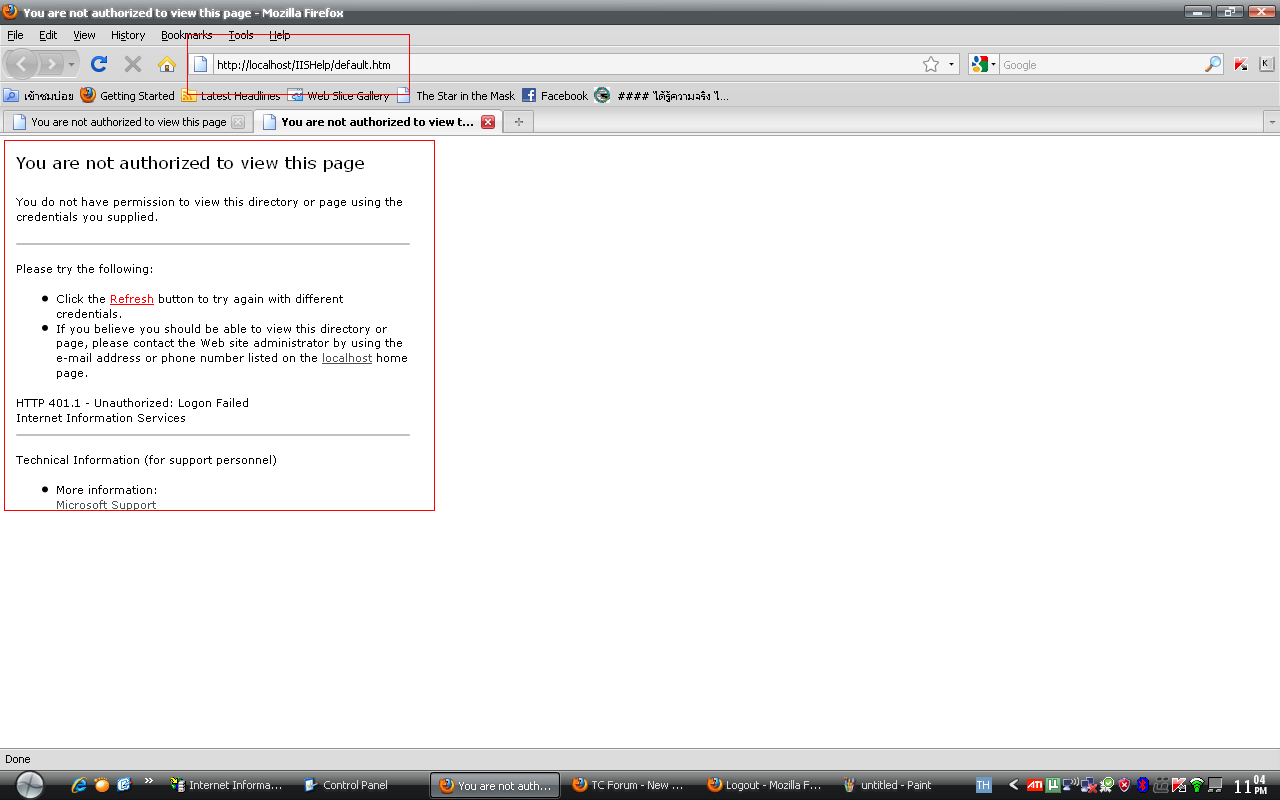The height and width of the screenshot is (800, 1280).
Task: Run search with the magnifying glass icon
Action: tap(1213, 65)
